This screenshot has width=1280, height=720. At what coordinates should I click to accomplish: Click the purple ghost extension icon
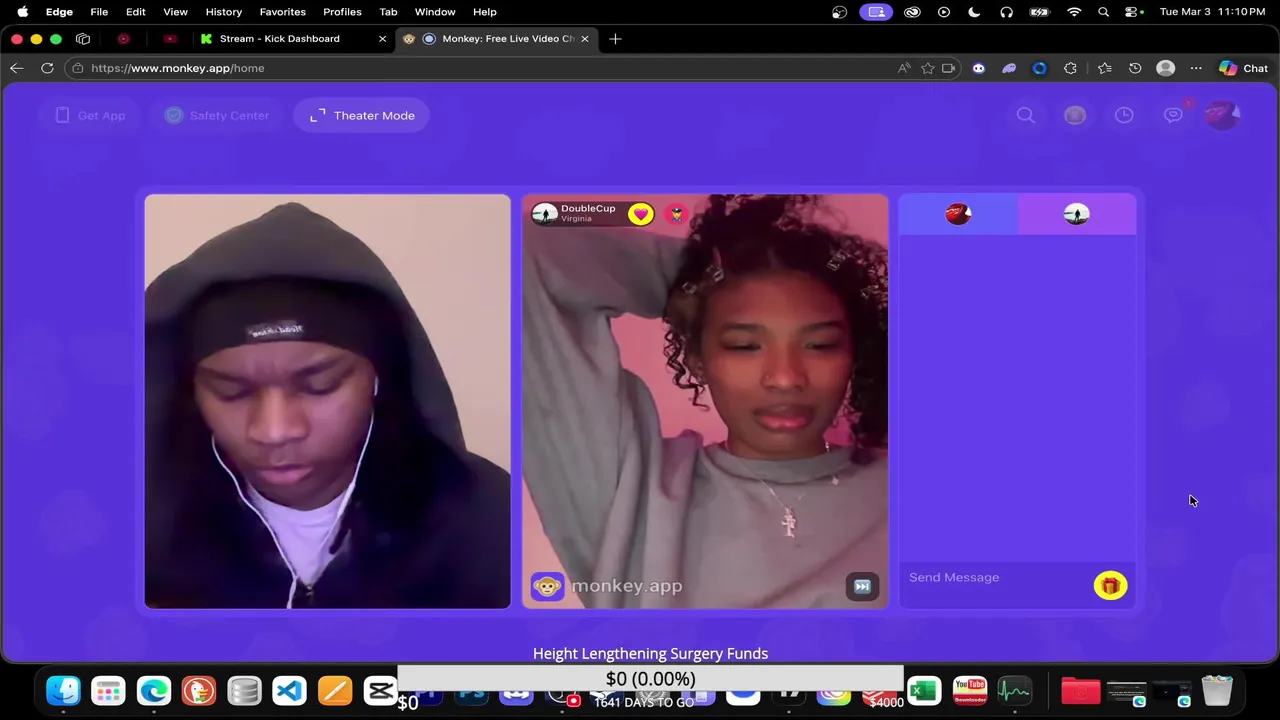(1009, 68)
